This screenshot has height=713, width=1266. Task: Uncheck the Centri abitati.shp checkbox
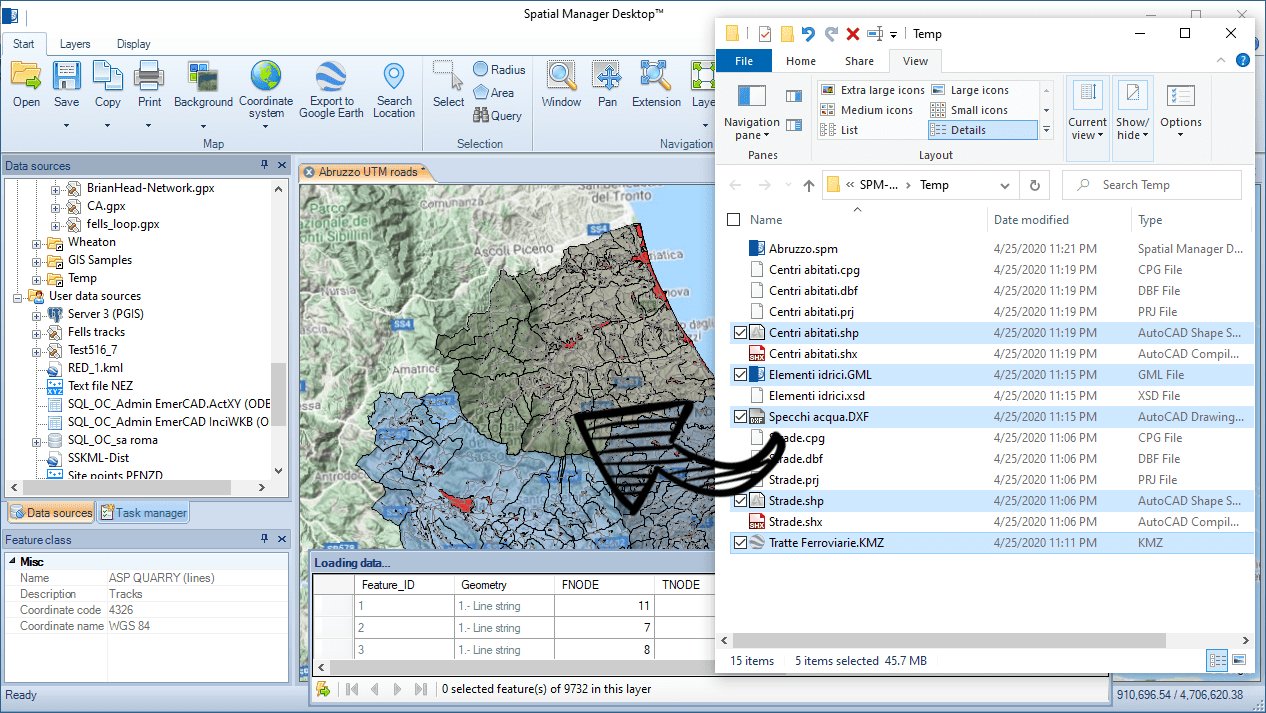[740, 333]
